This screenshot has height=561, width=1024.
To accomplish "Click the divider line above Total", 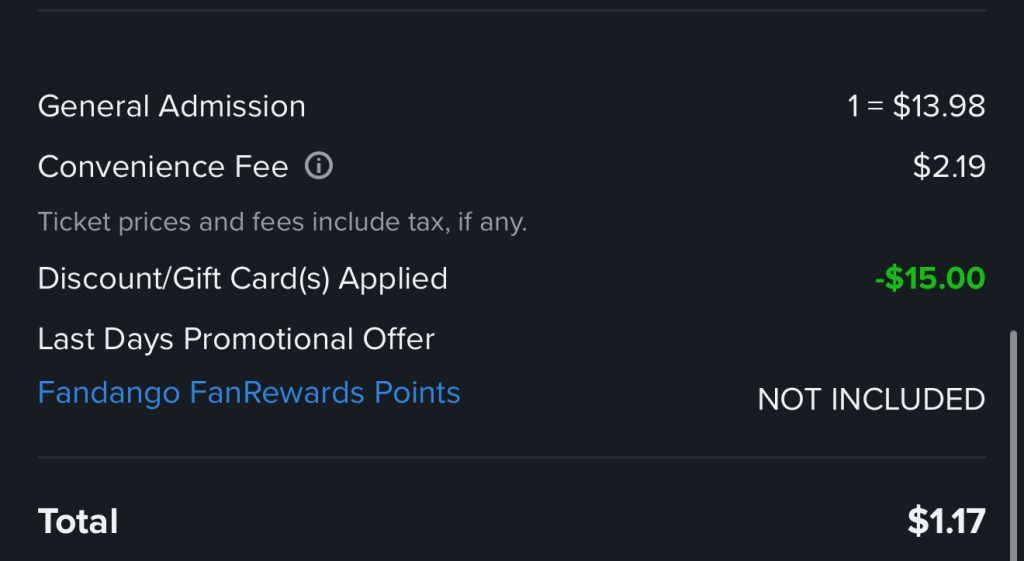I will pyautogui.click(x=512, y=458).
